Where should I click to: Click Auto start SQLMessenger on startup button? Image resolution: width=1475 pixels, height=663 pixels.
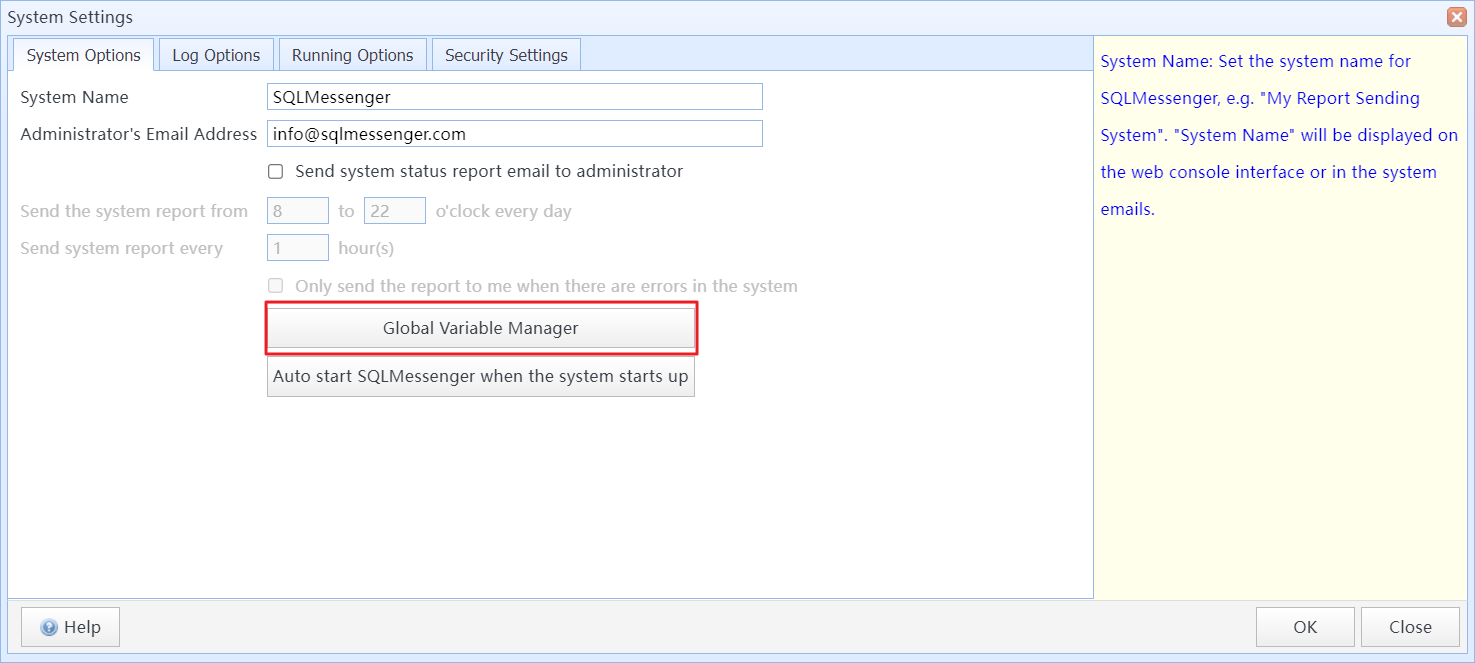click(481, 377)
